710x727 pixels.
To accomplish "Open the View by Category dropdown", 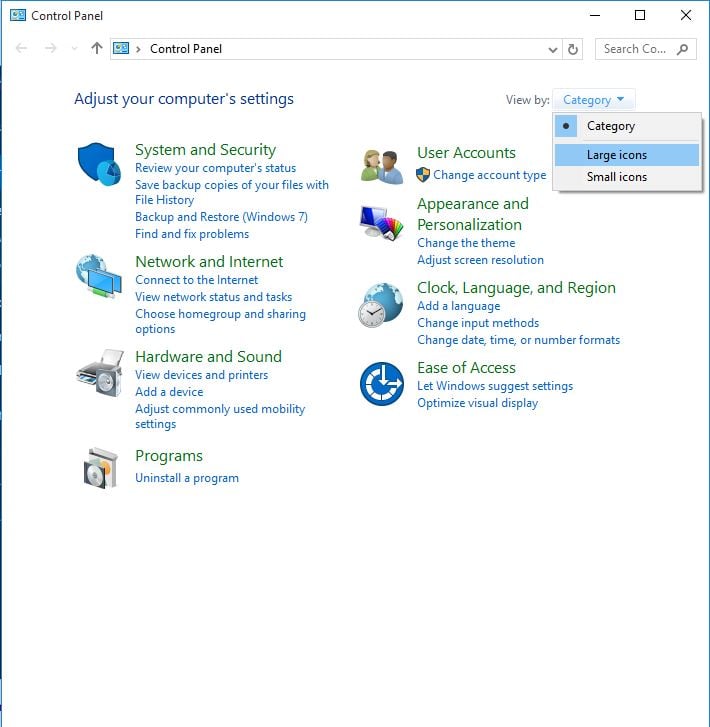I will click(x=594, y=100).
